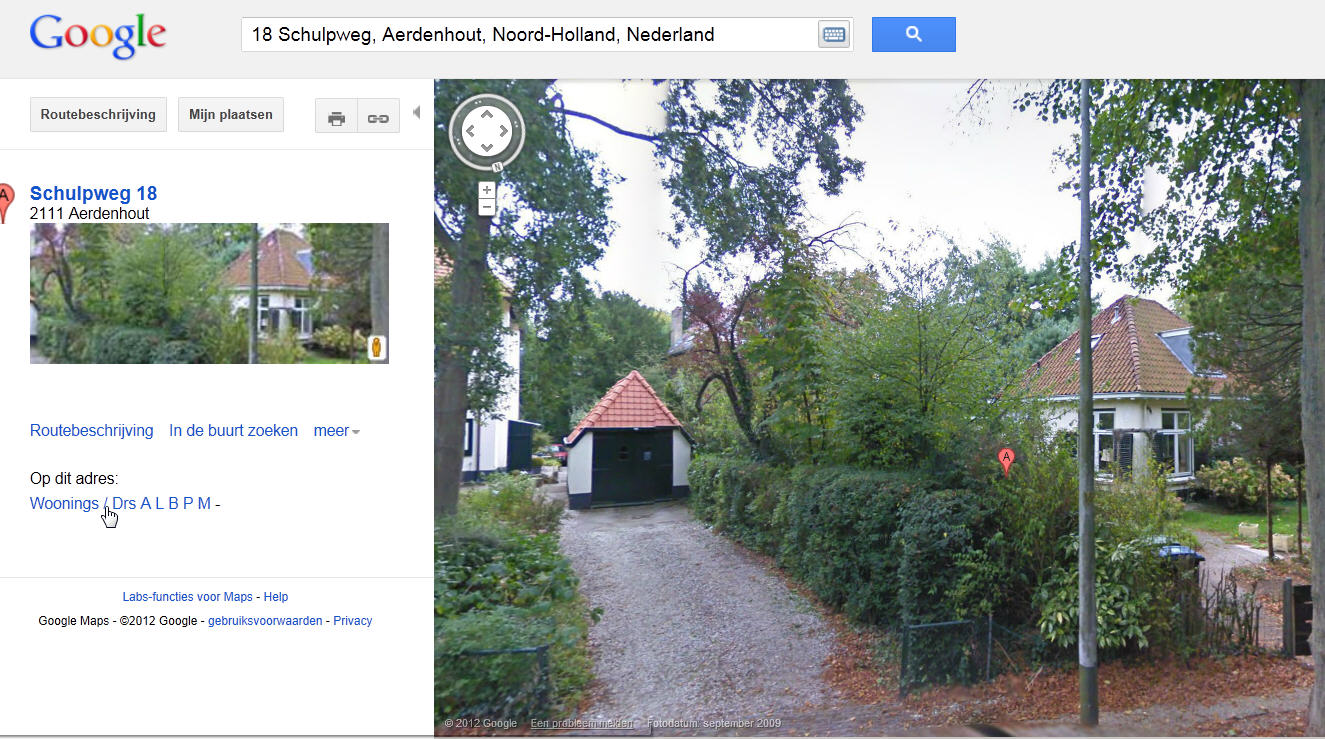
Task: Click into the address search field
Action: tap(530, 35)
